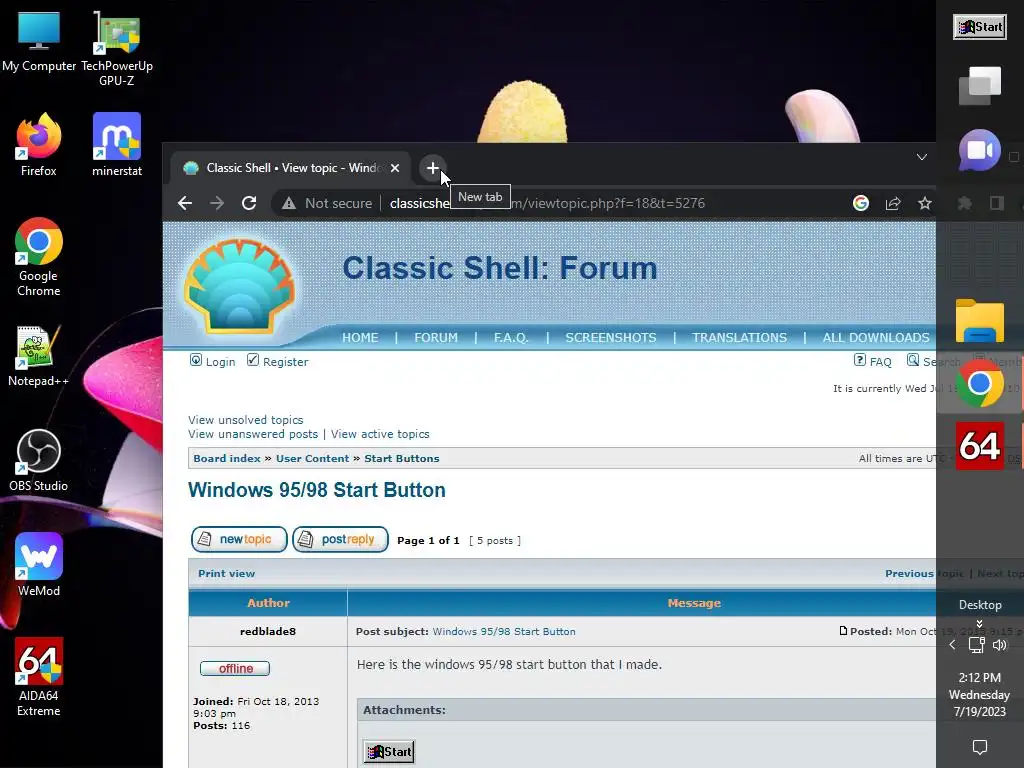This screenshot has height=768, width=1024.
Task: Click AIDA64 icon on taskbar
Action: click(x=980, y=446)
